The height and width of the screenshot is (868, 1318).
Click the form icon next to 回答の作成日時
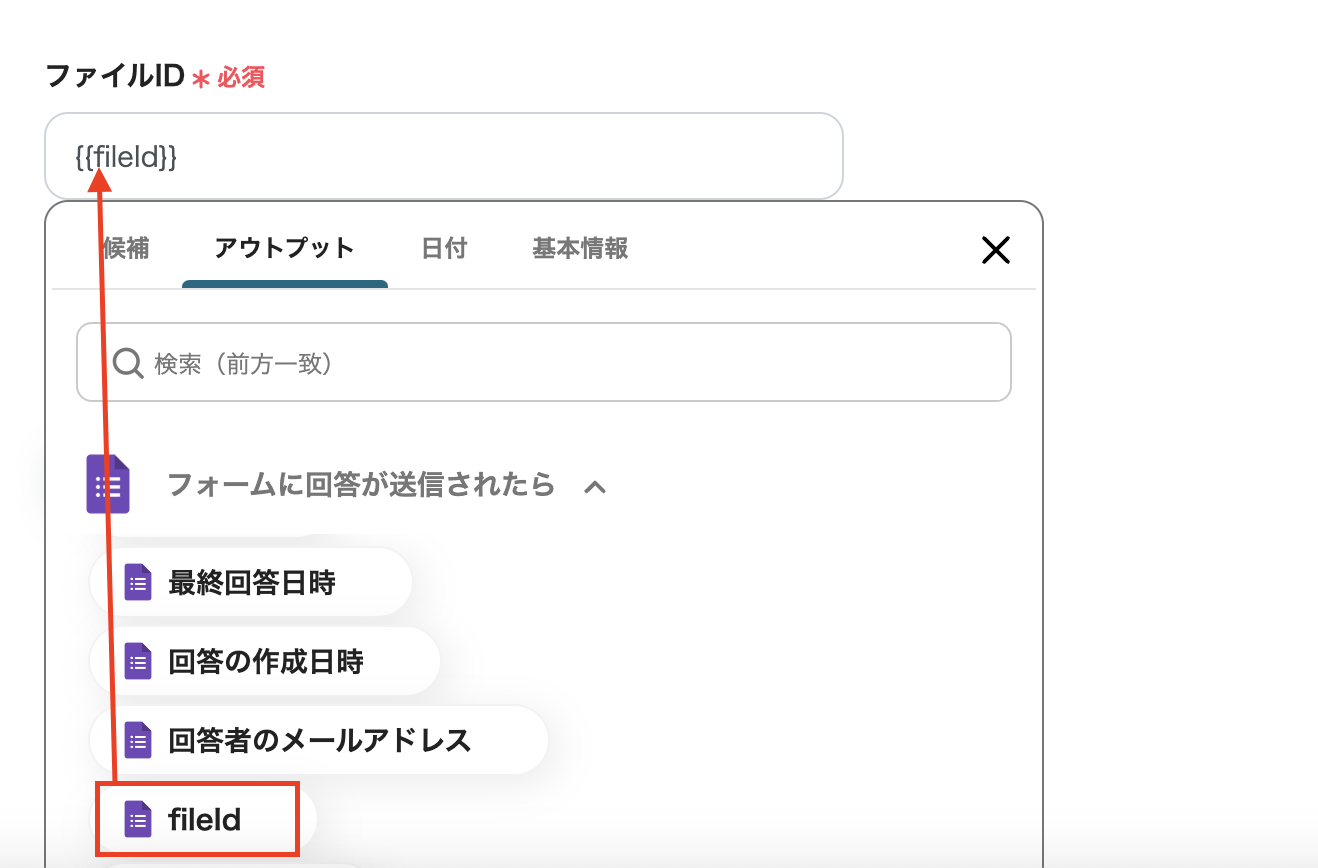point(137,661)
